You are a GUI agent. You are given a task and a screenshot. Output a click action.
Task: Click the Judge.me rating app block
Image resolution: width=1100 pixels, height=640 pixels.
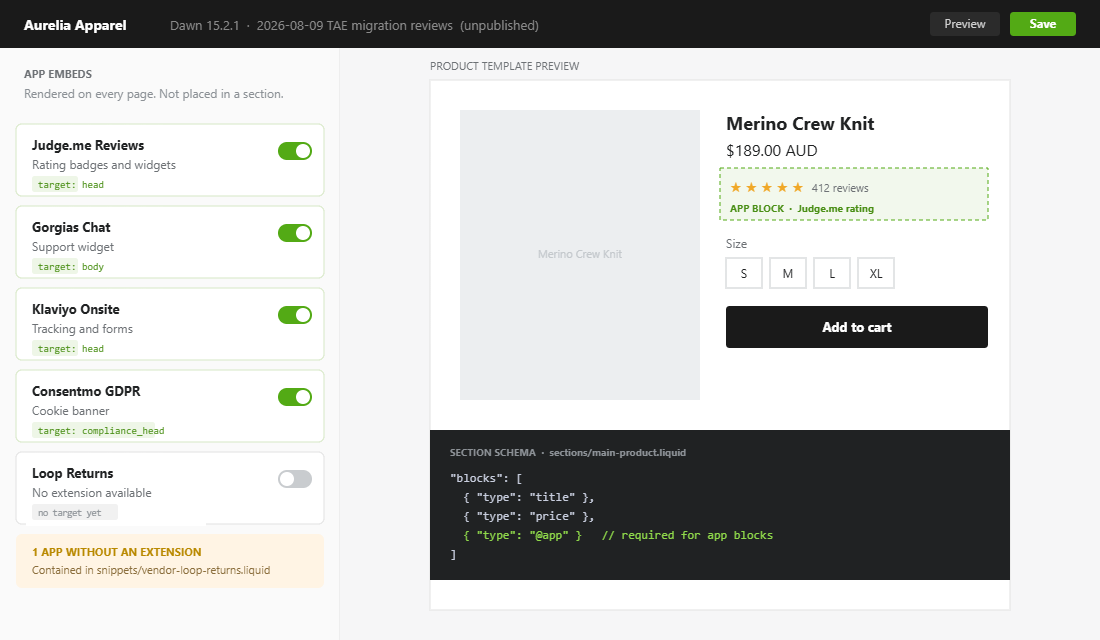click(x=854, y=194)
